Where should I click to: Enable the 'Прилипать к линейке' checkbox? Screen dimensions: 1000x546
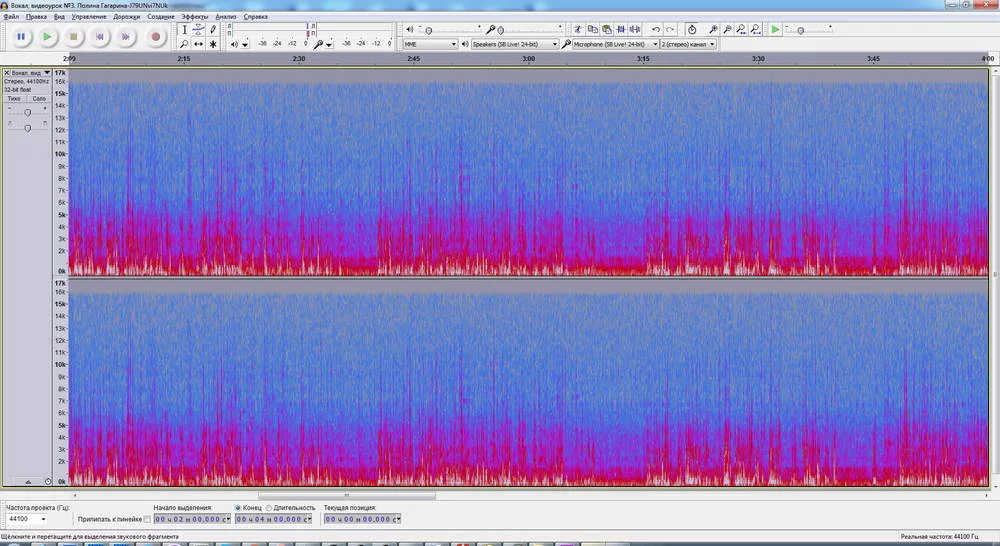(148, 519)
